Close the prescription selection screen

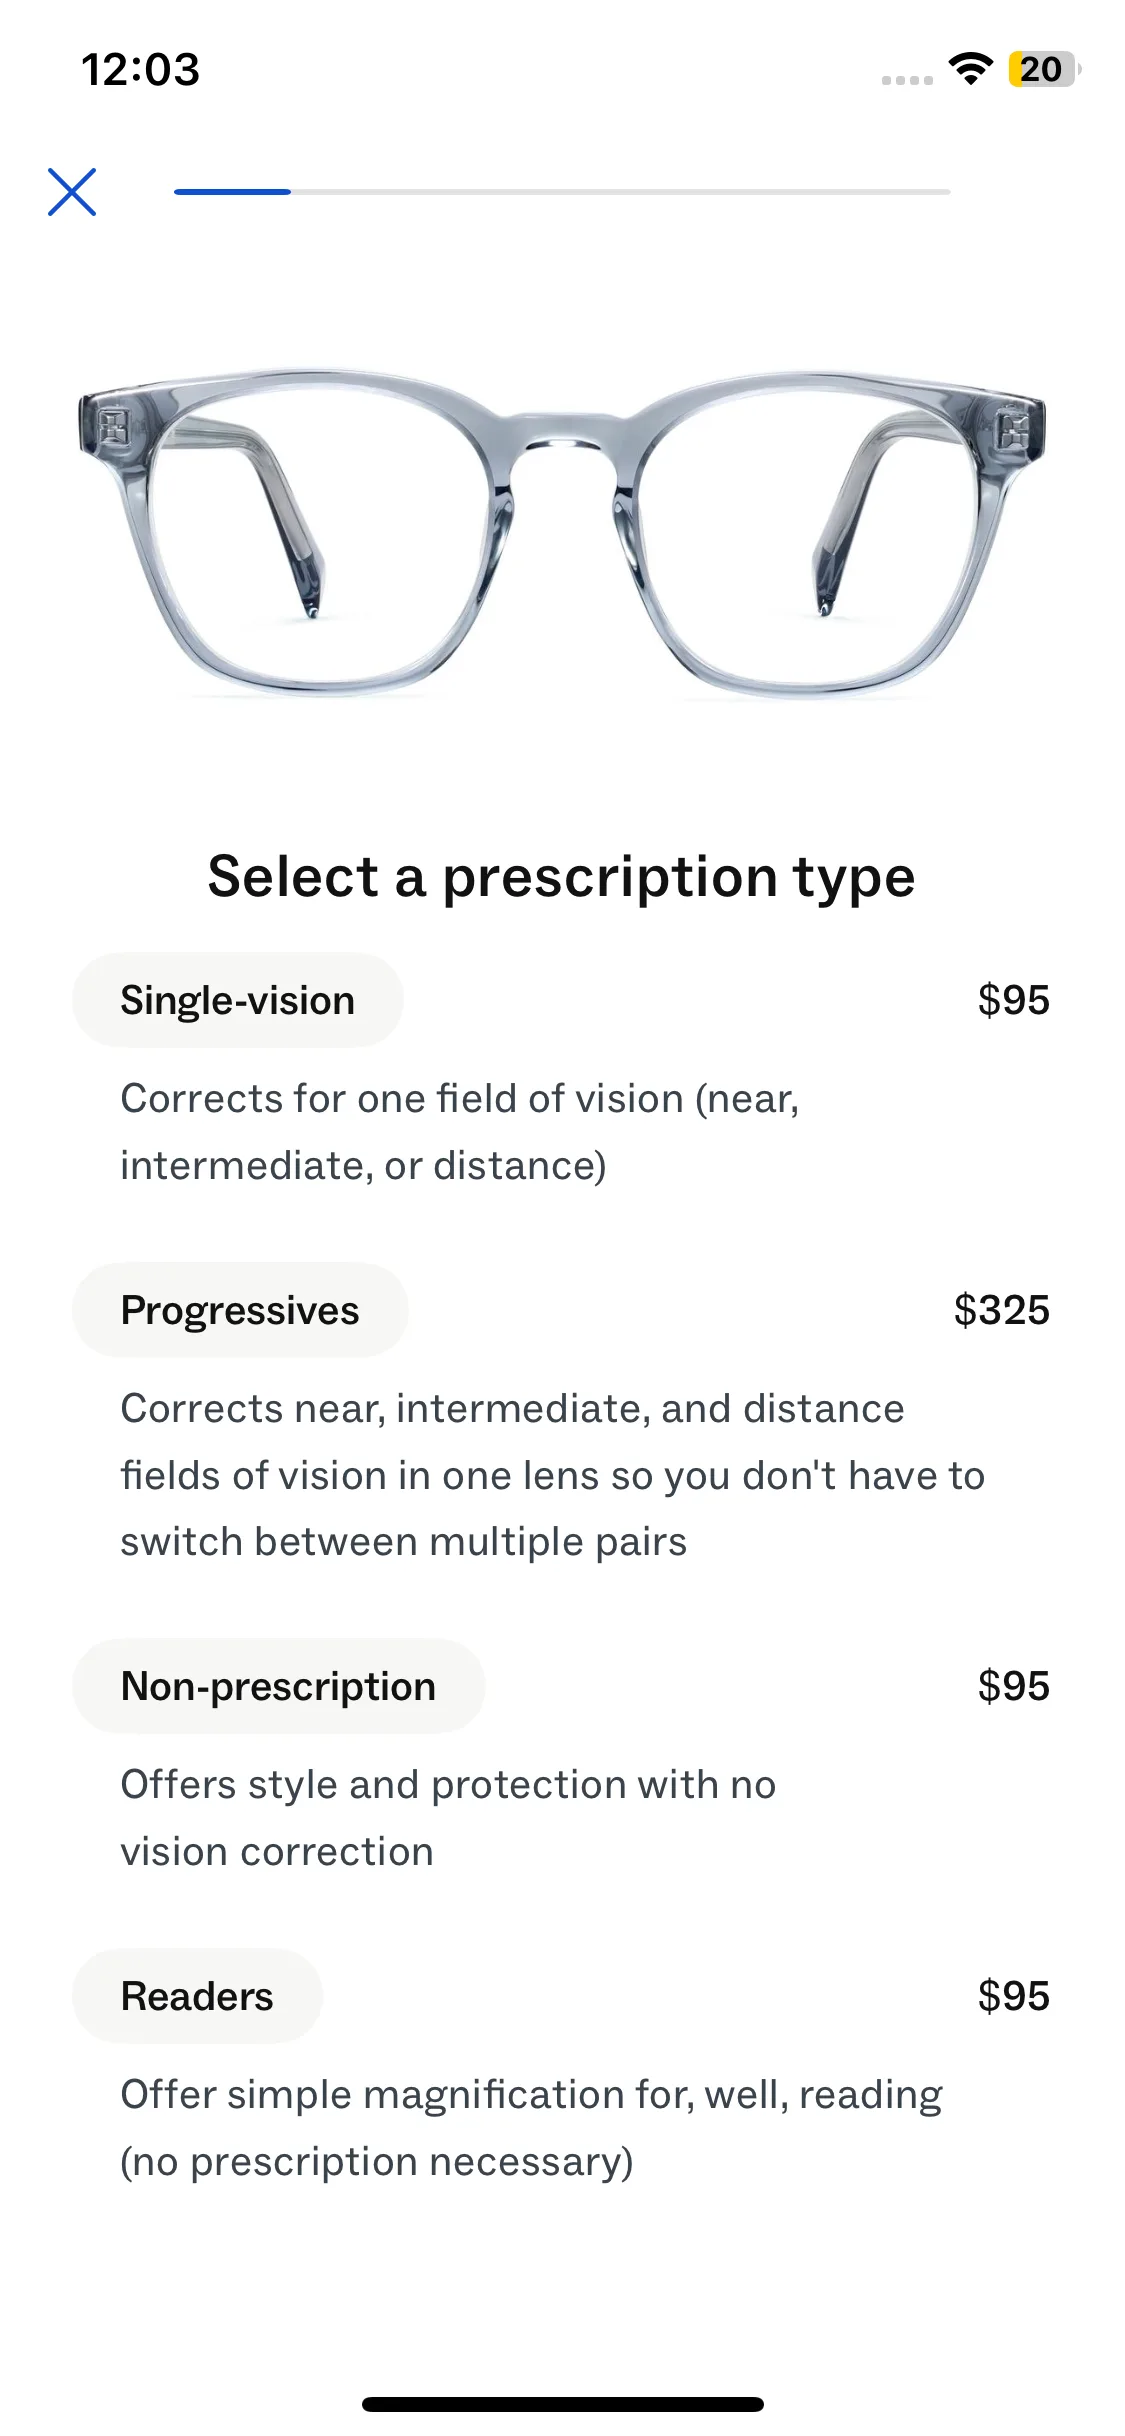point(72,192)
